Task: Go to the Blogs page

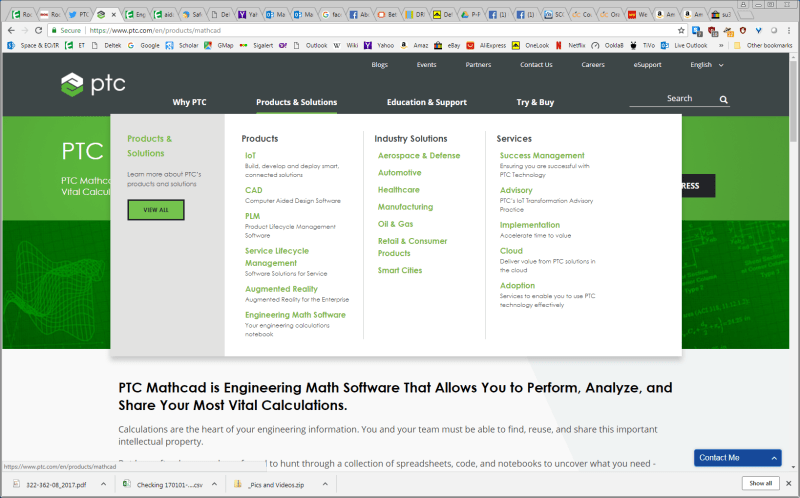Action: coord(380,65)
